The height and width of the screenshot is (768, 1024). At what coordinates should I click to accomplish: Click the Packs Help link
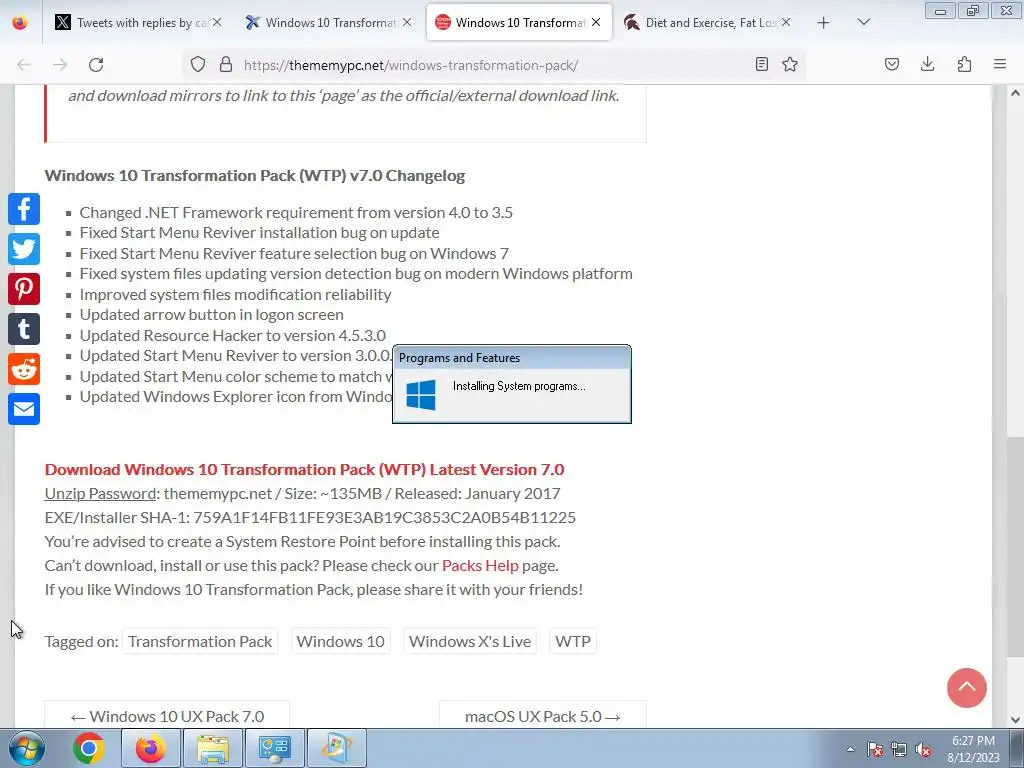480,566
